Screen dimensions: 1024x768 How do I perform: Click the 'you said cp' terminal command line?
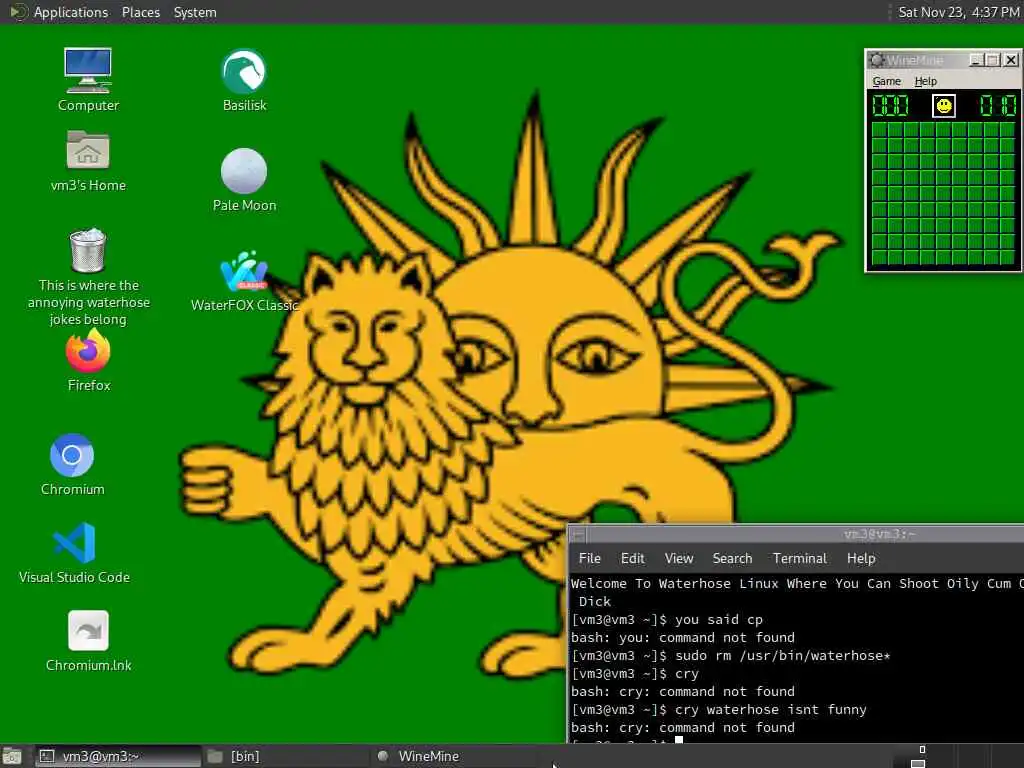click(x=667, y=620)
